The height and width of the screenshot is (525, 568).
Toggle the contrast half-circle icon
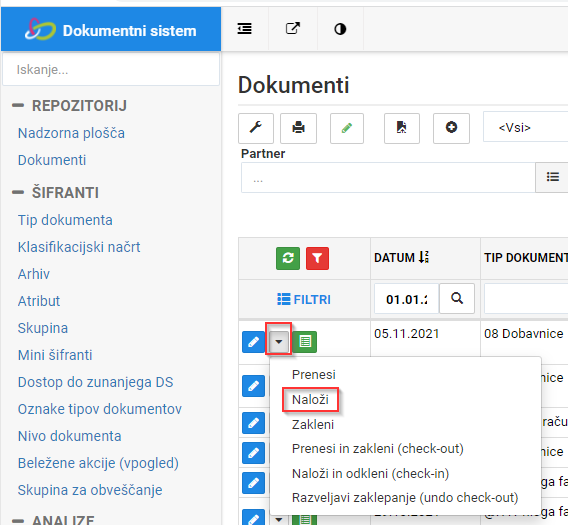pos(340,29)
